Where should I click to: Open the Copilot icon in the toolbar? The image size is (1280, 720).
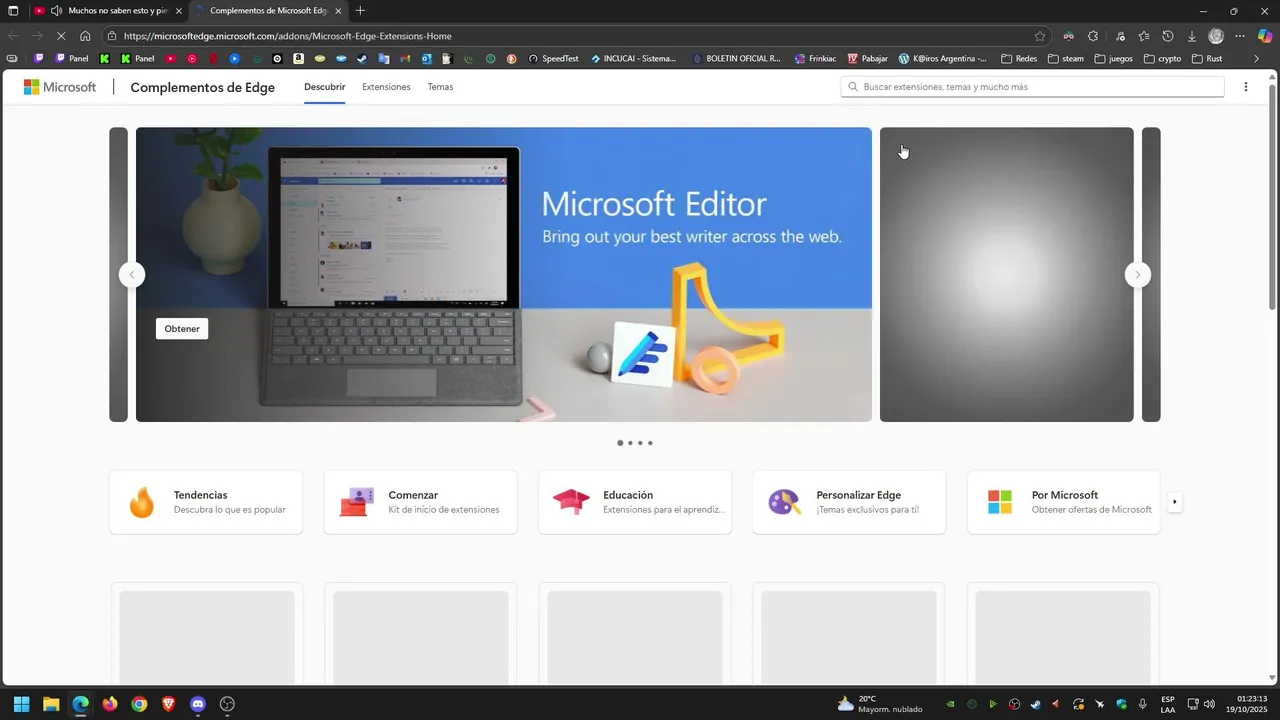tap(1265, 36)
